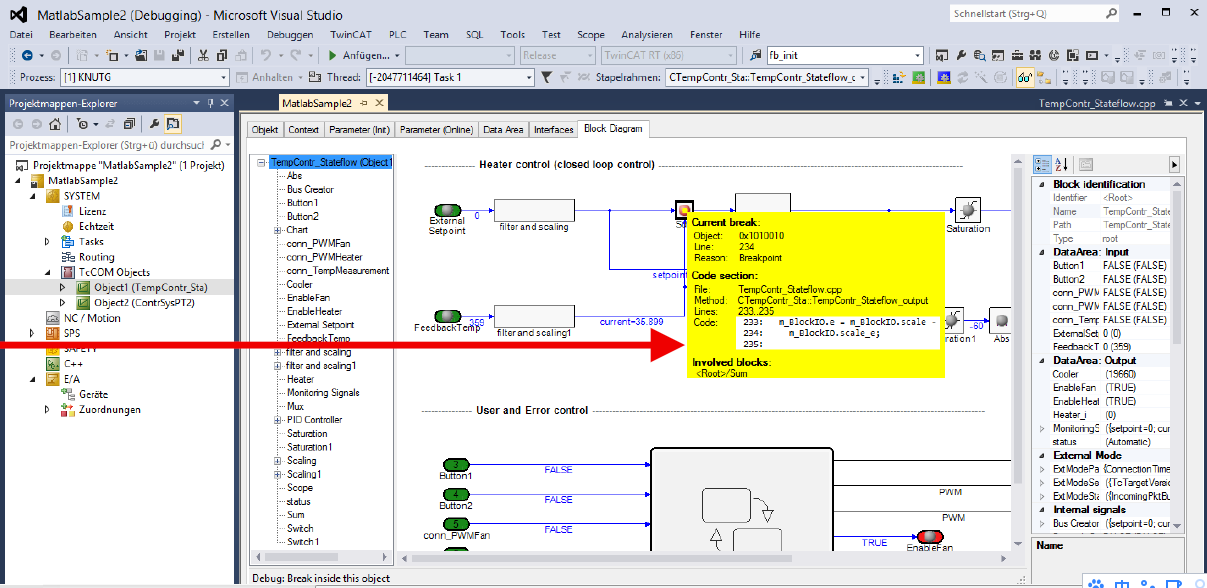
Task: Pin the Projektmappen-Explorer panel
Action: [210, 103]
